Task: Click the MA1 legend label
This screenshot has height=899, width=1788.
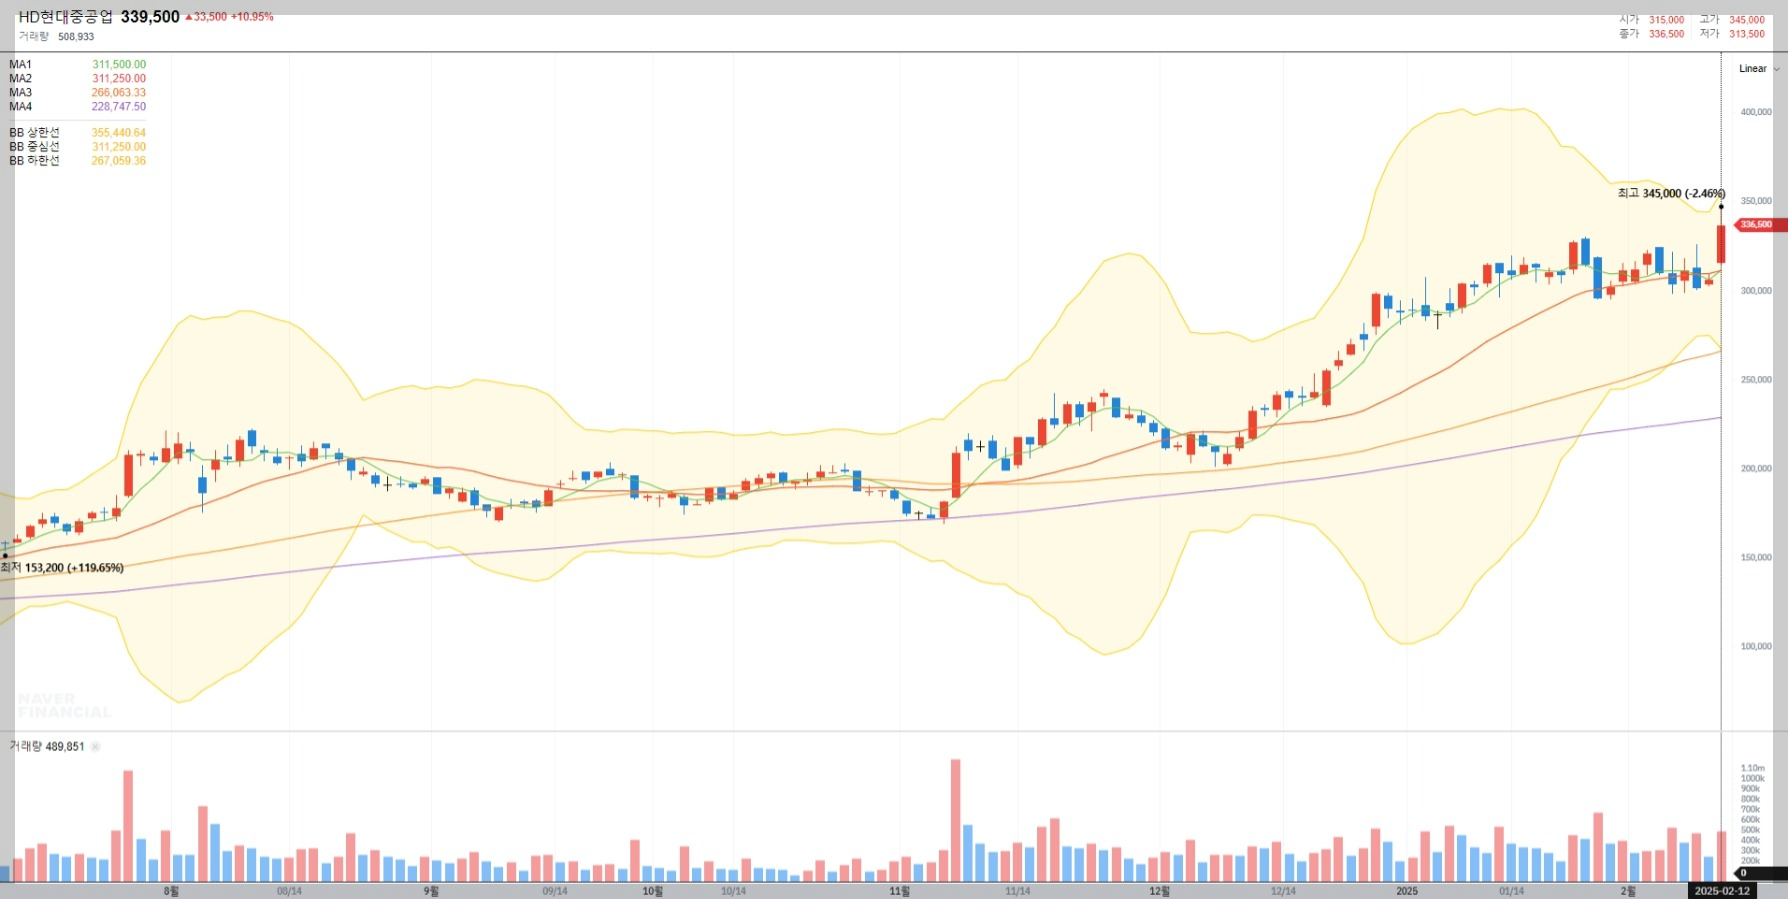Action: [21, 65]
